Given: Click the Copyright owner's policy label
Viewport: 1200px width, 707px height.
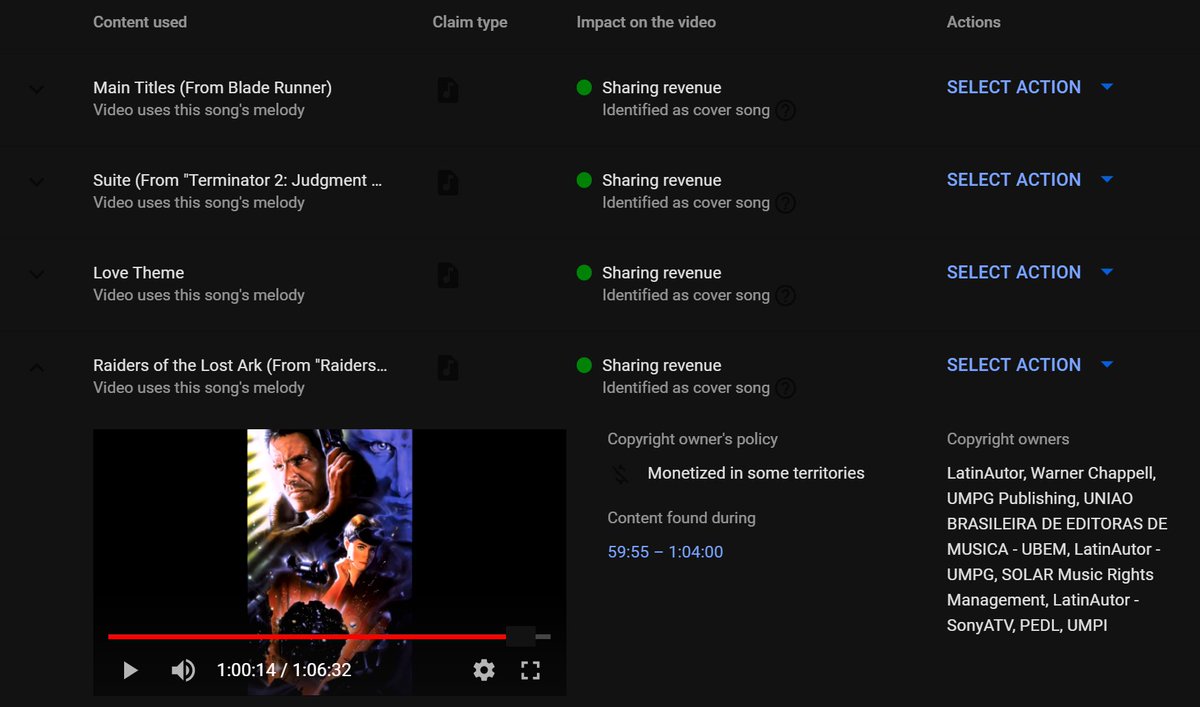Looking at the screenshot, I should (x=692, y=439).
